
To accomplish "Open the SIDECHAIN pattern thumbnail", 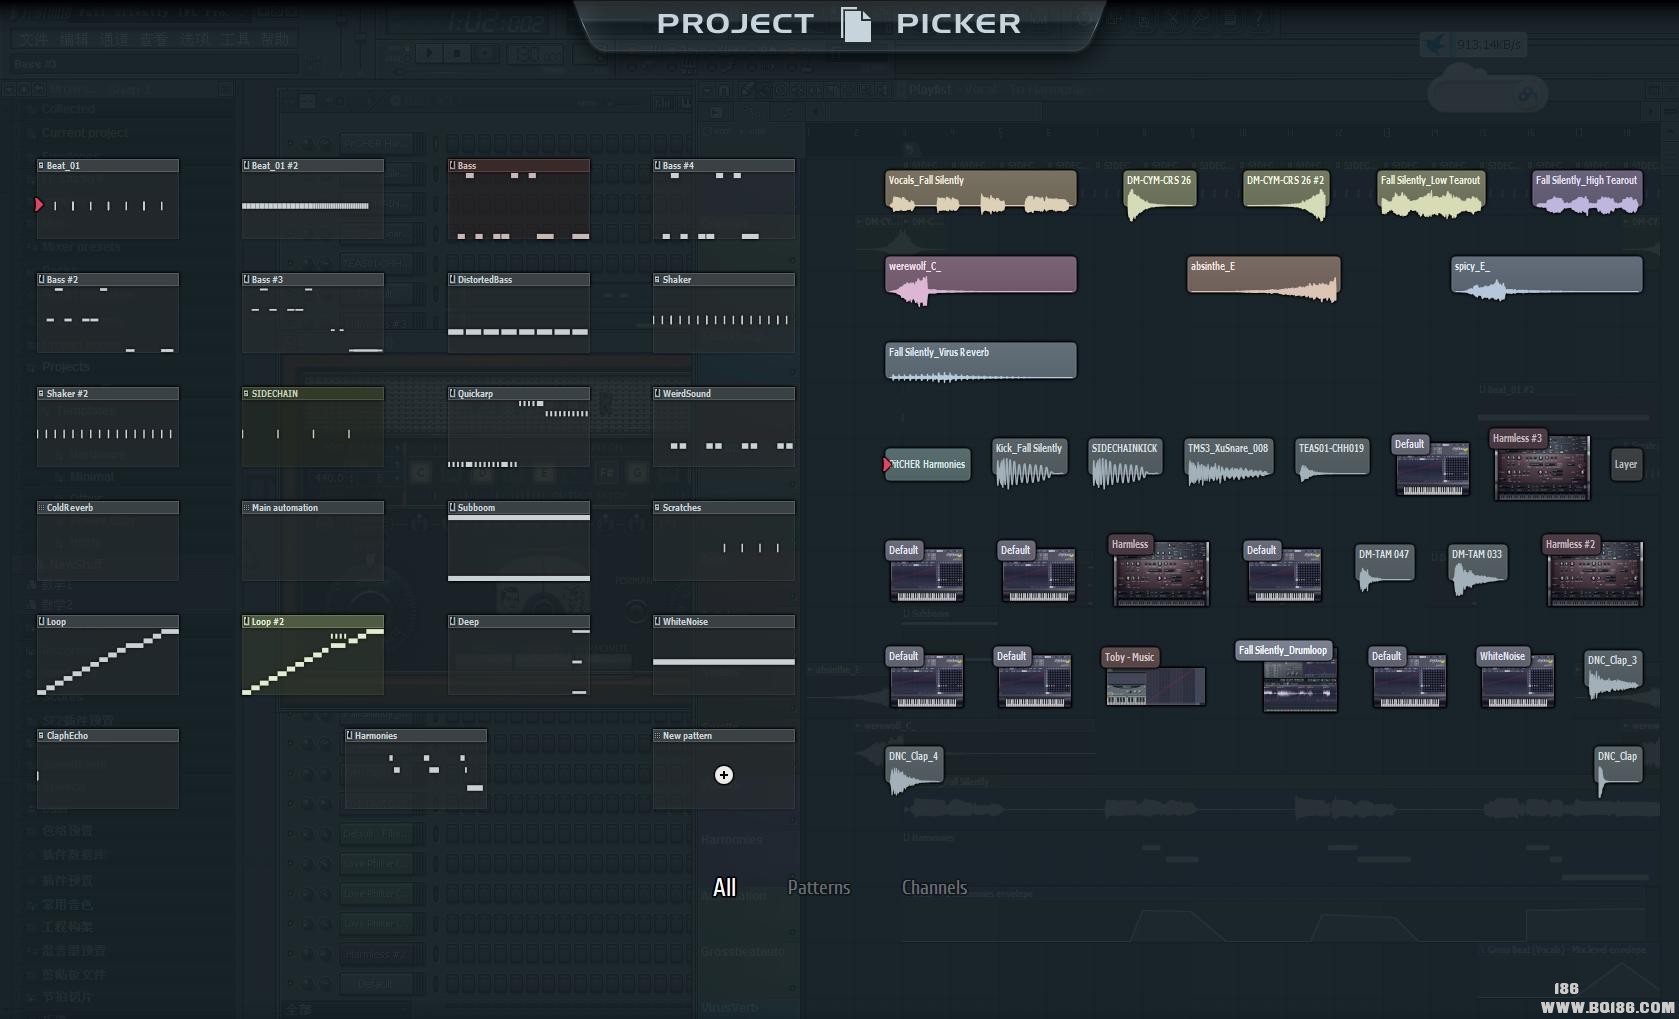I will [312, 428].
